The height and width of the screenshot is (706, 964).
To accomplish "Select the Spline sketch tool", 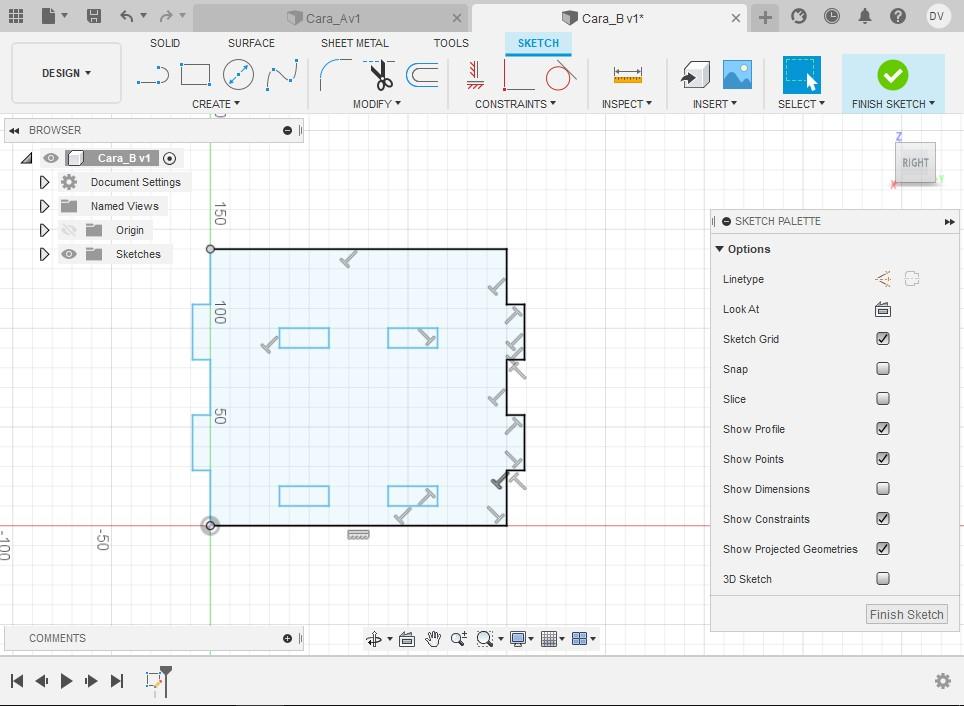I will (282, 75).
